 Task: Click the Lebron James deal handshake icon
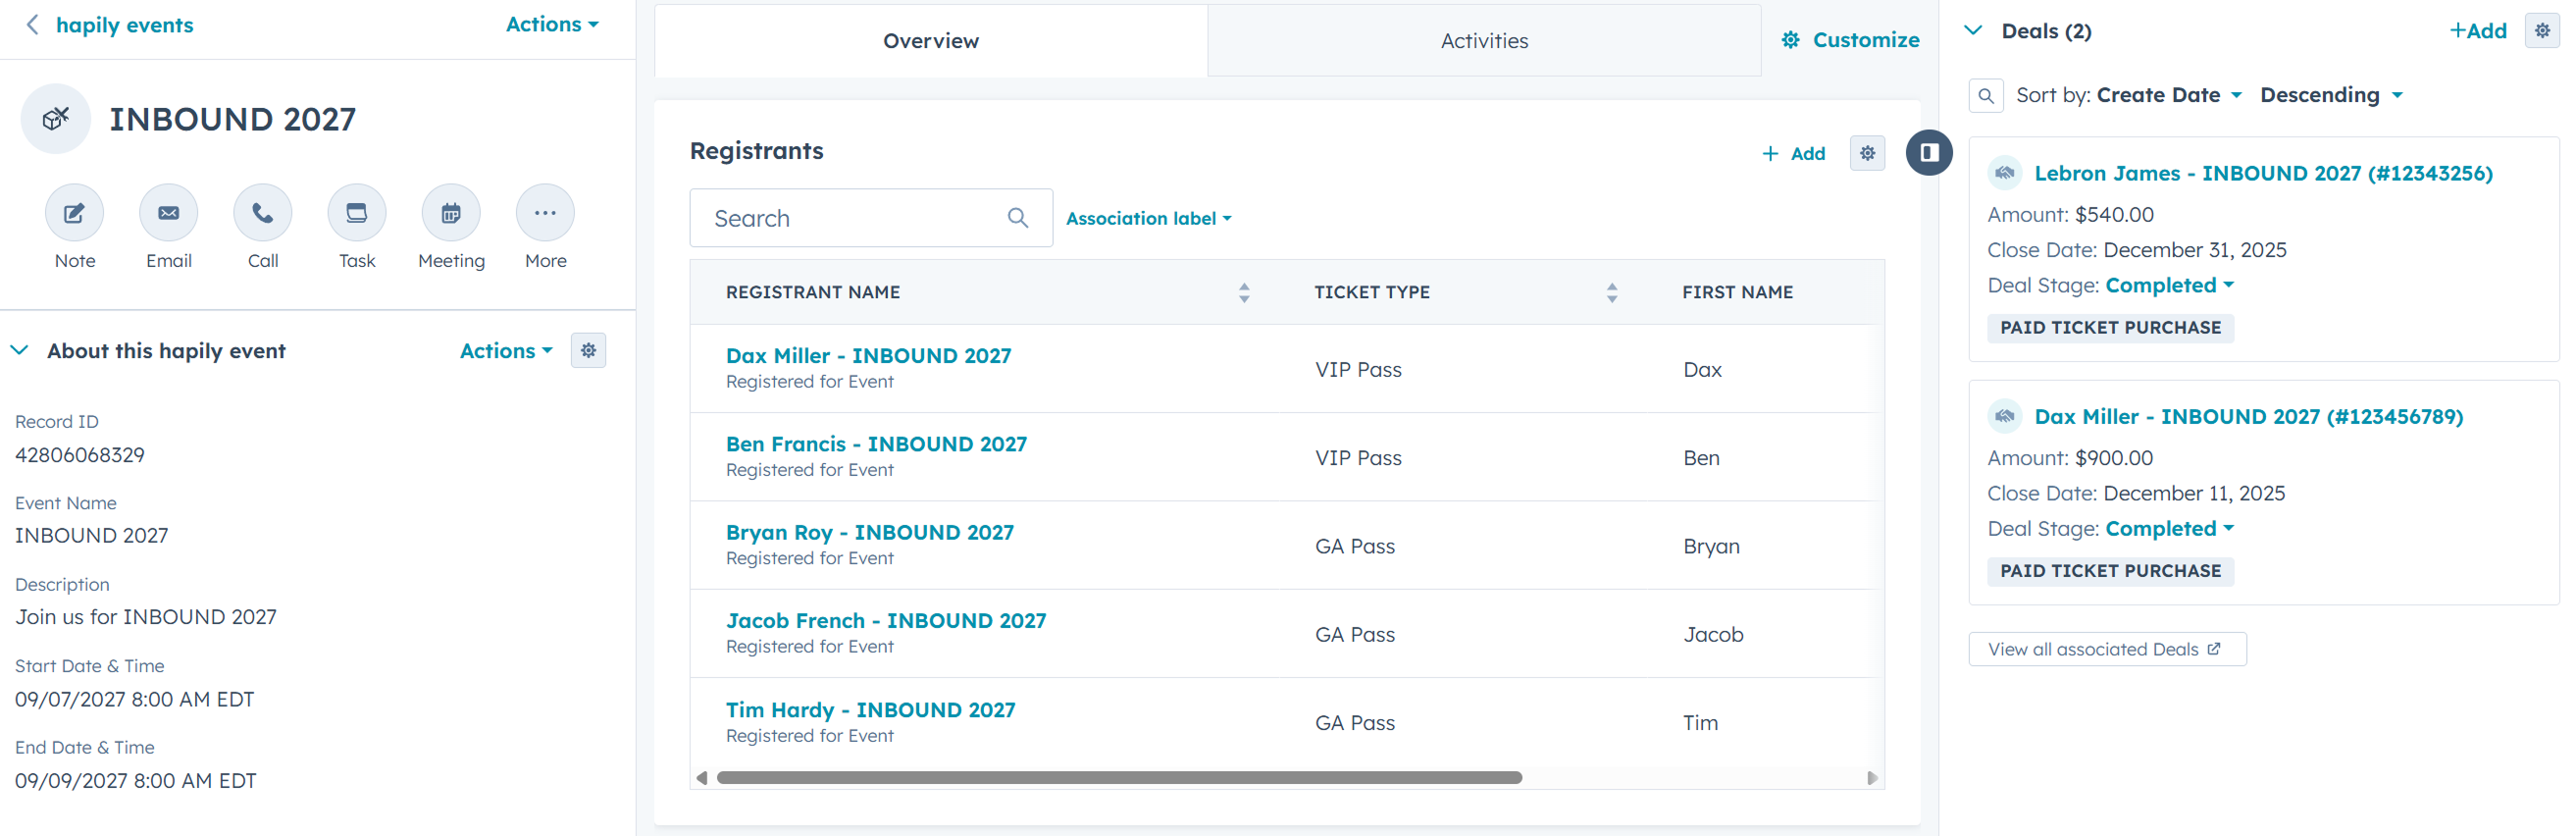click(x=2005, y=173)
